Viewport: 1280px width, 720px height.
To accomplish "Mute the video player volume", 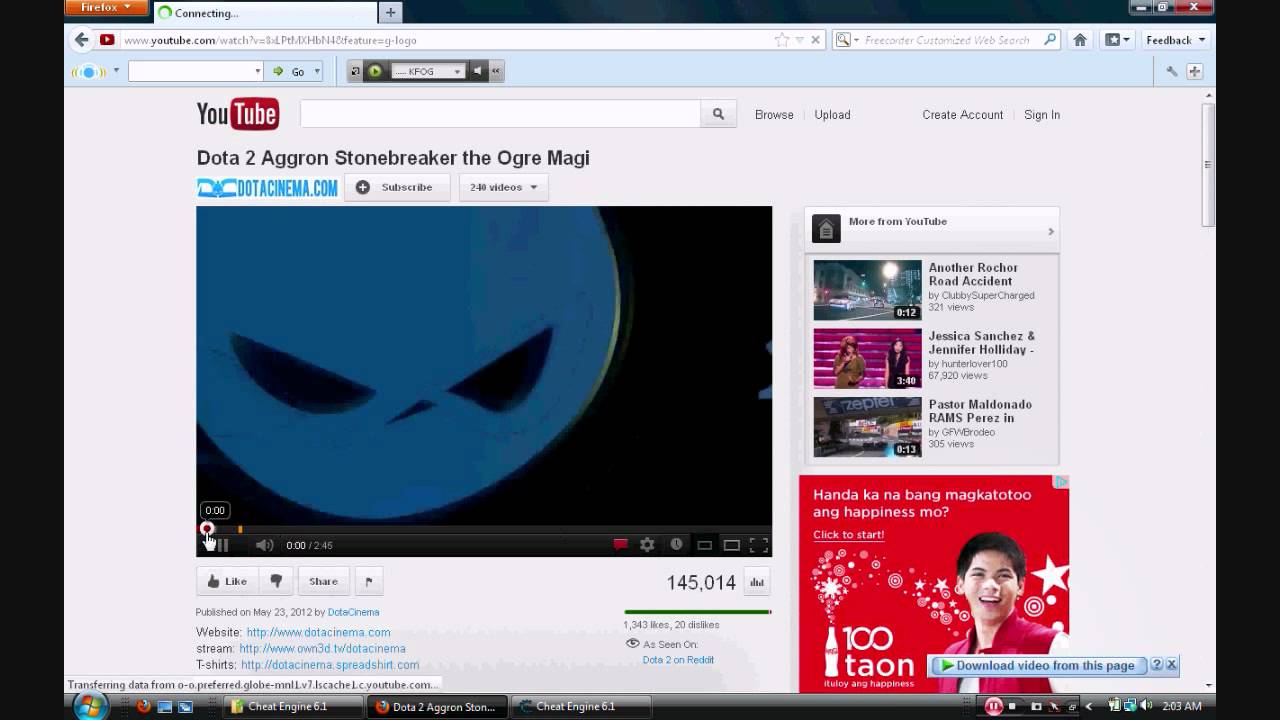I will point(264,545).
